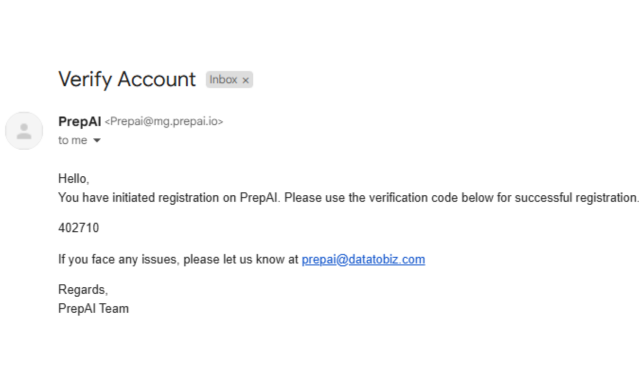Image resolution: width=640 pixels, height=385 pixels.
Task: Click "PrepAI" inside the registration sentence
Action: (259, 198)
